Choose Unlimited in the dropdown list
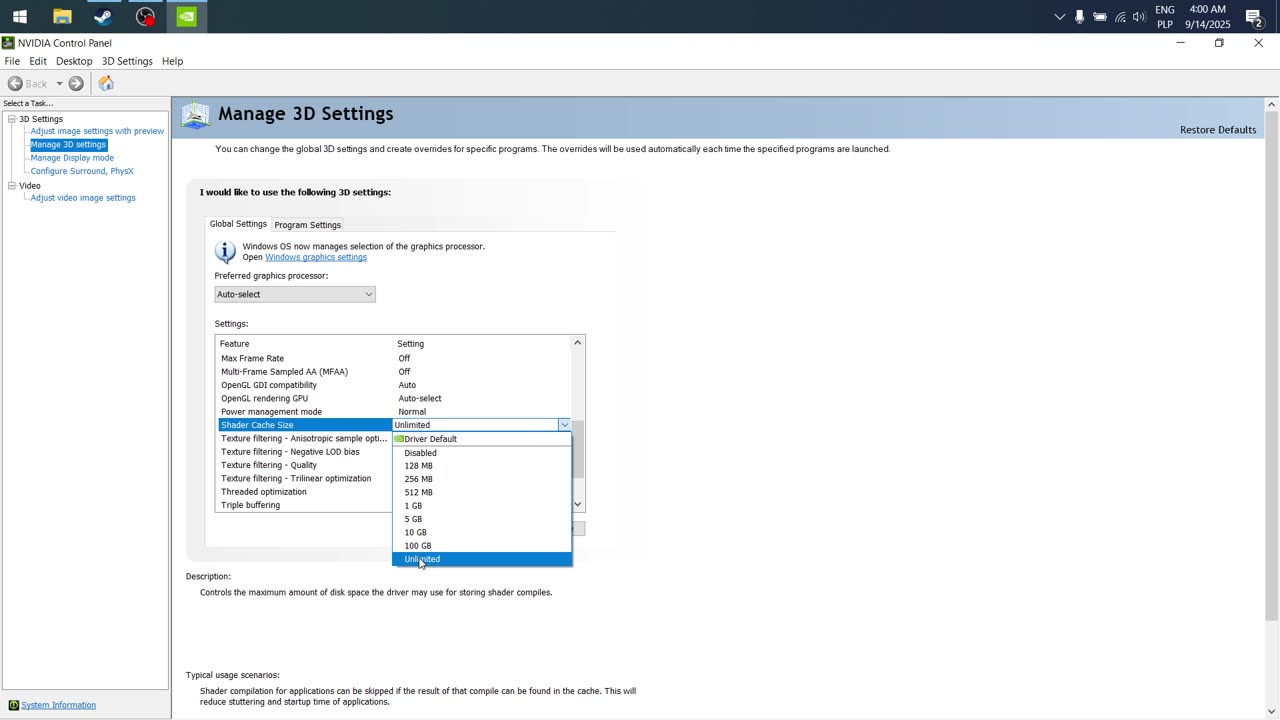1280x720 pixels. pos(482,559)
